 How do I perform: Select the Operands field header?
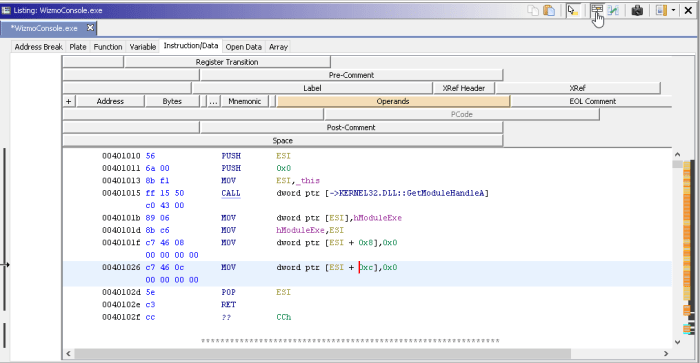click(393, 101)
